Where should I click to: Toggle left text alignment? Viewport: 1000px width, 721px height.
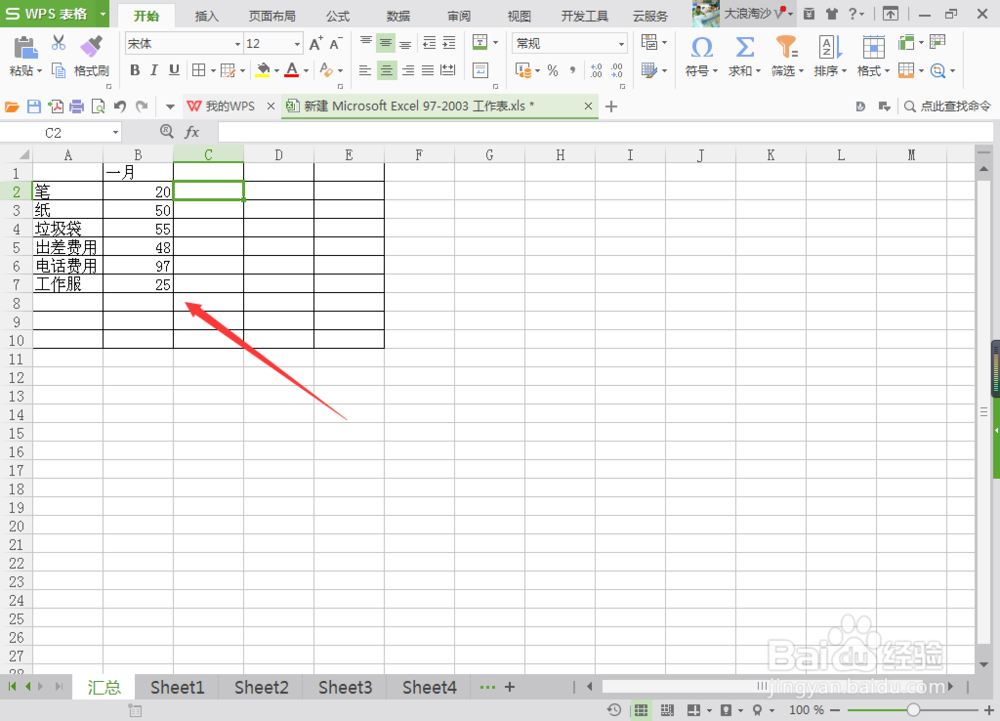pyautogui.click(x=365, y=70)
